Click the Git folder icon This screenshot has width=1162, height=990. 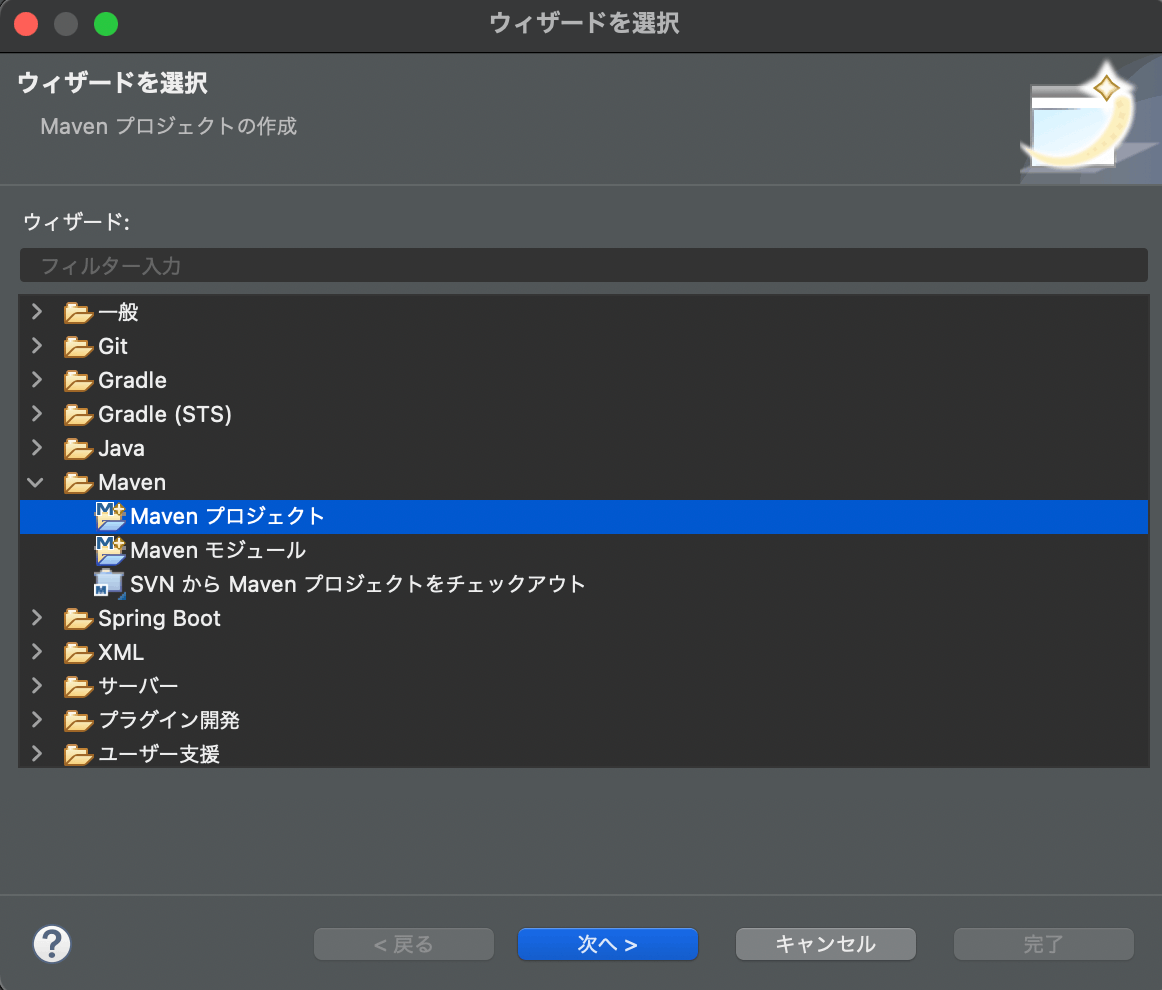pyautogui.click(x=78, y=347)
